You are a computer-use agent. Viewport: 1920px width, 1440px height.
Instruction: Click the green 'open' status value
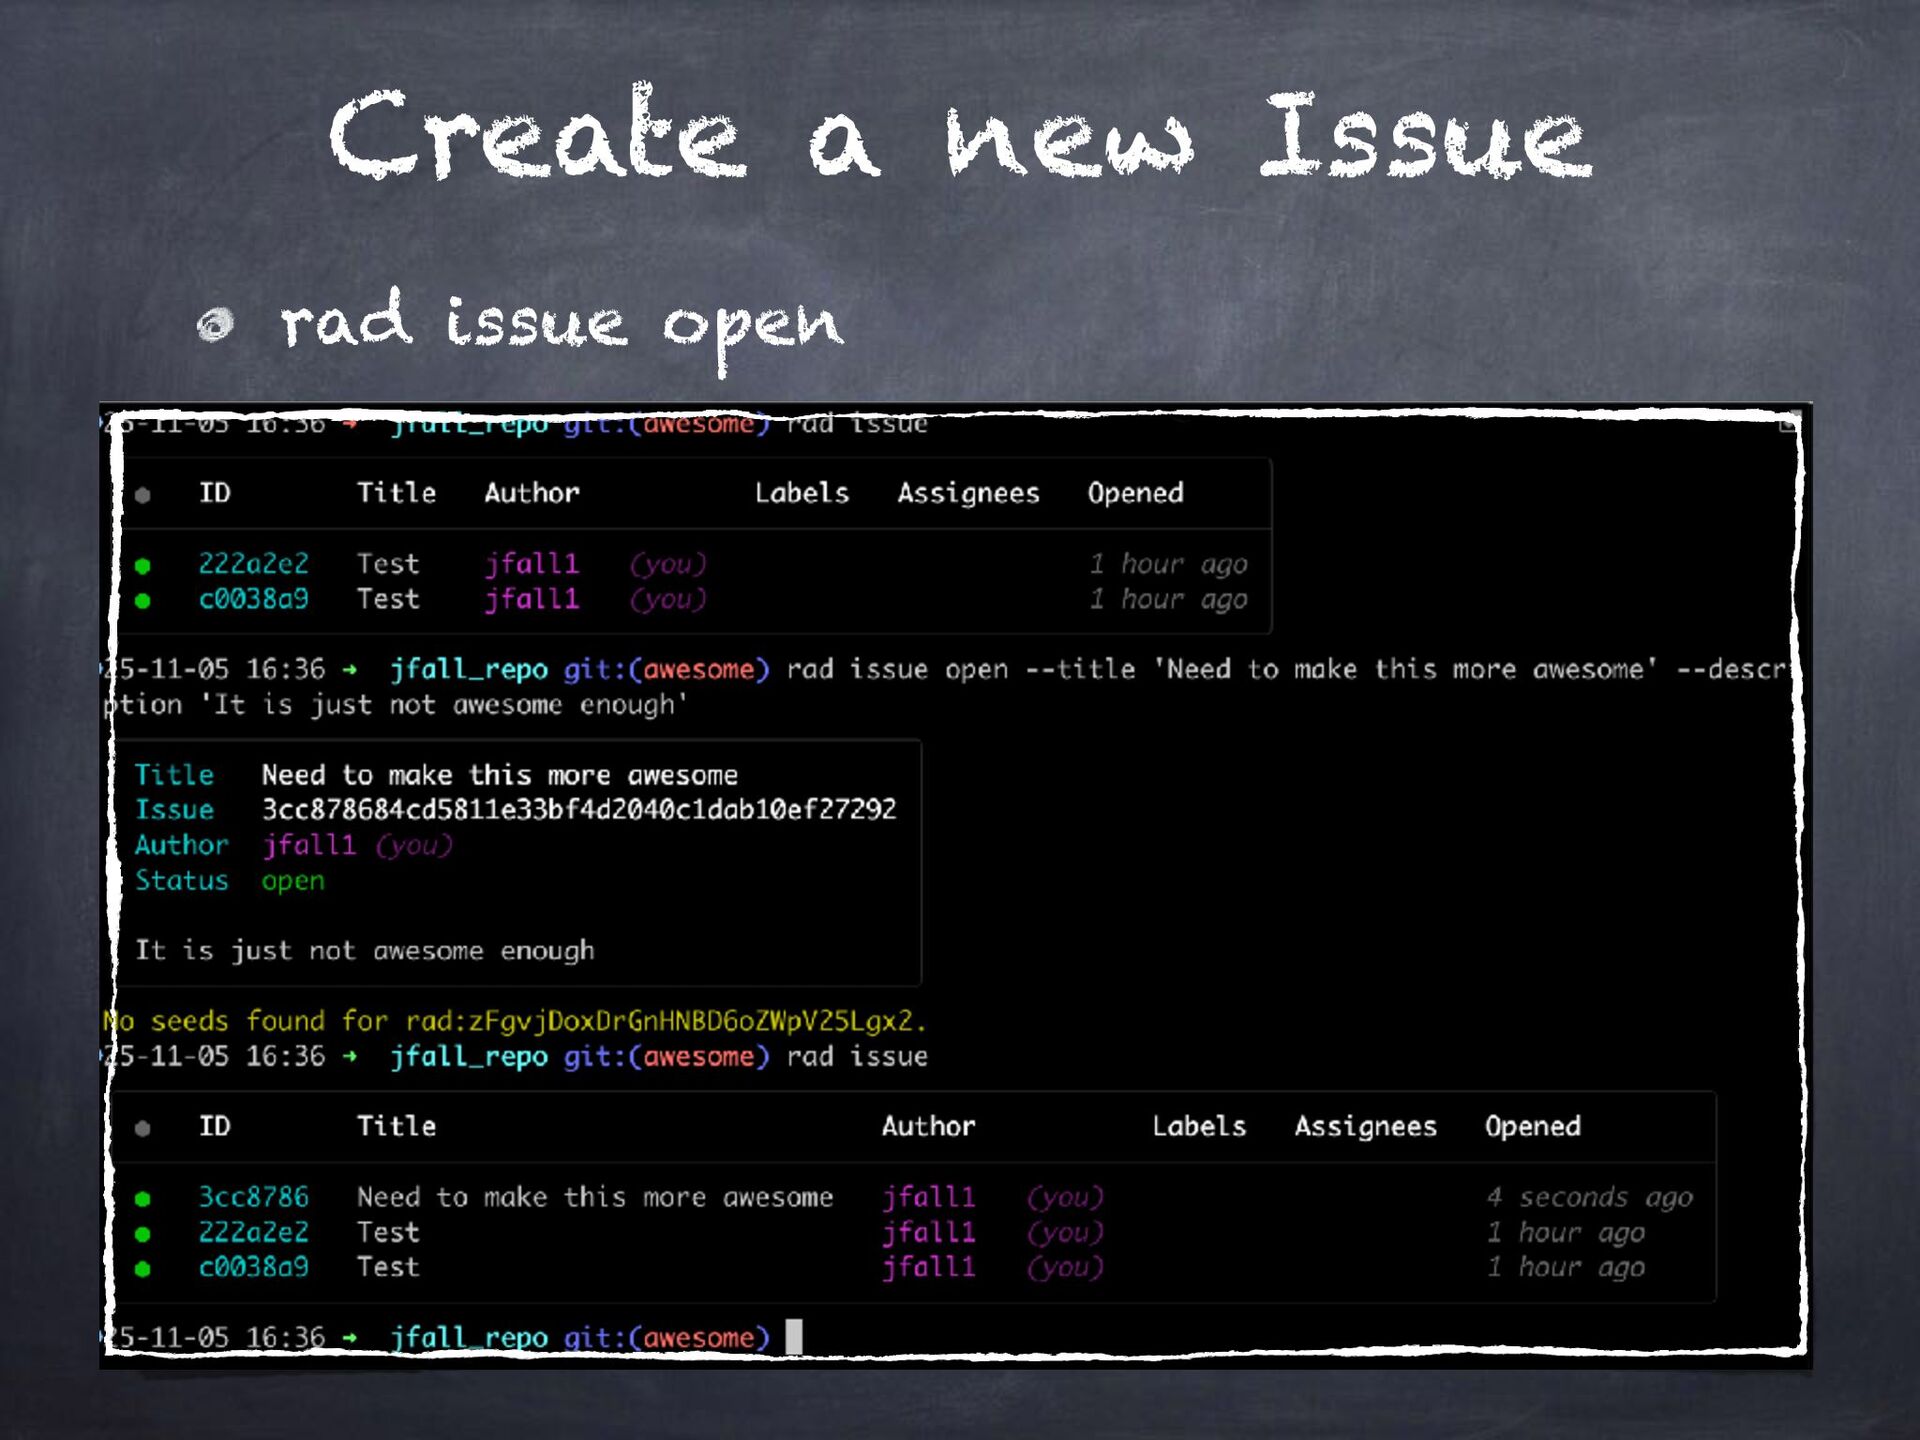pyautogui.click(x=293, y=881)
